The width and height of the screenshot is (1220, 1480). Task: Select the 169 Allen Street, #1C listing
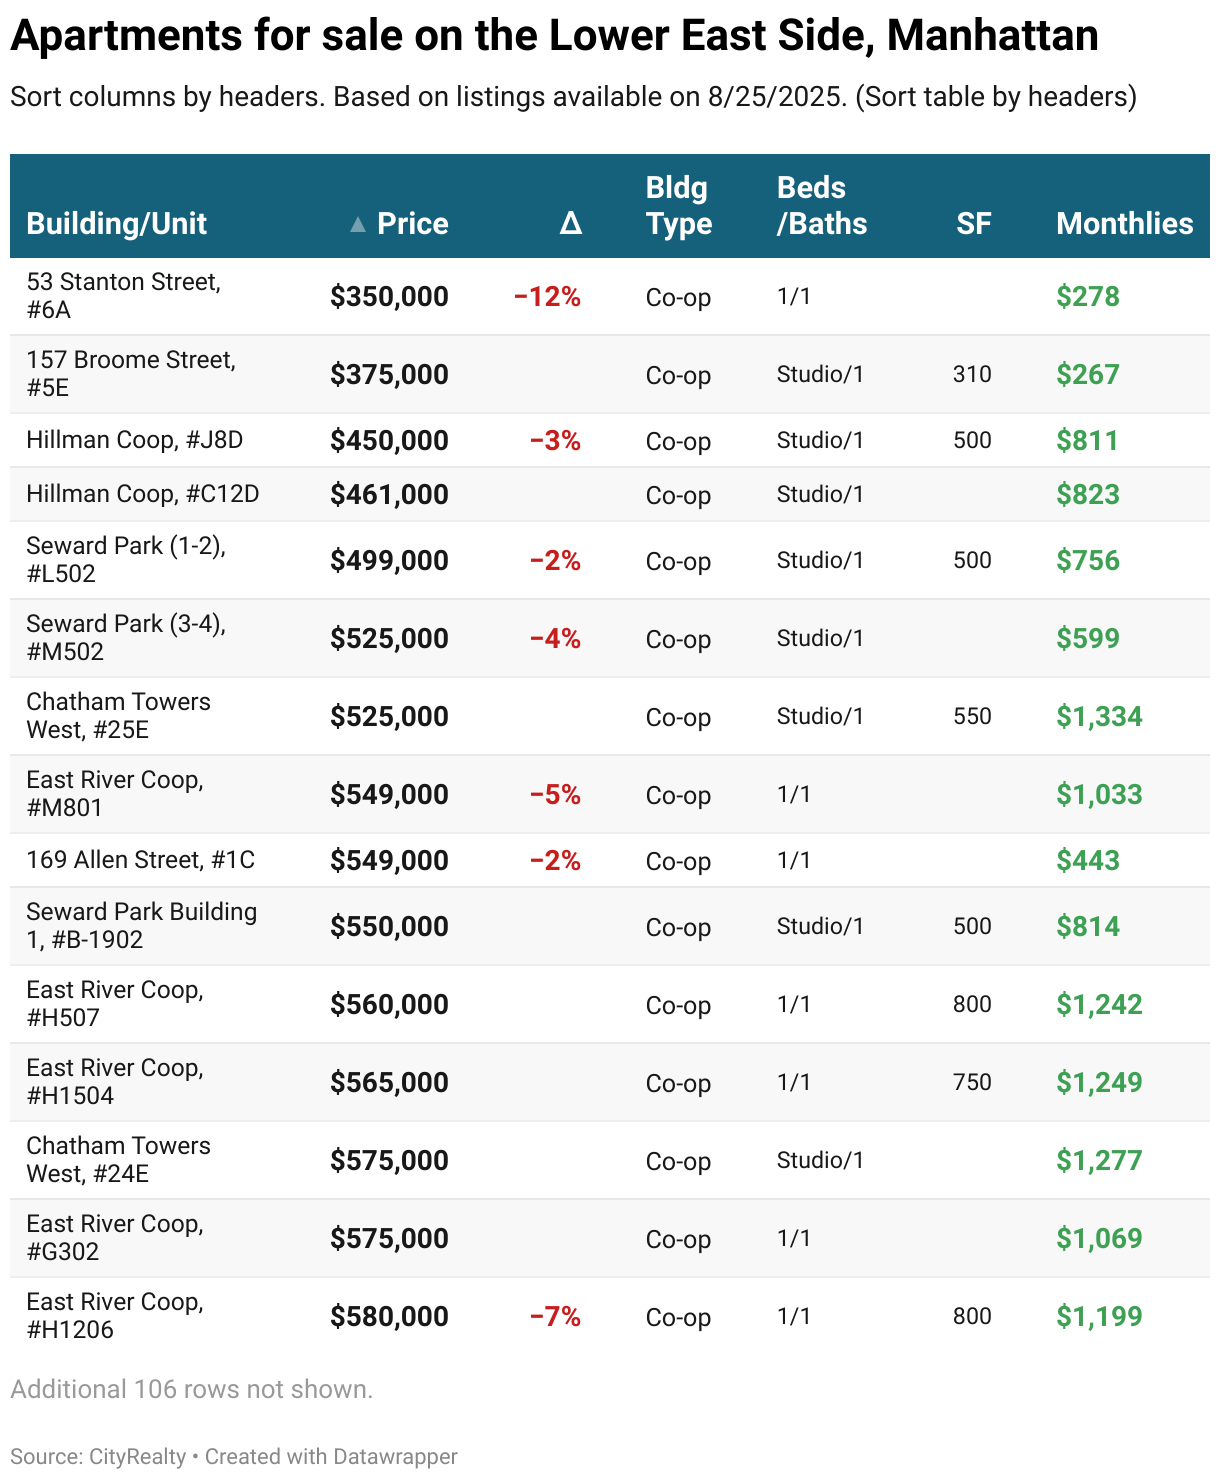click(x=140, y=860)
